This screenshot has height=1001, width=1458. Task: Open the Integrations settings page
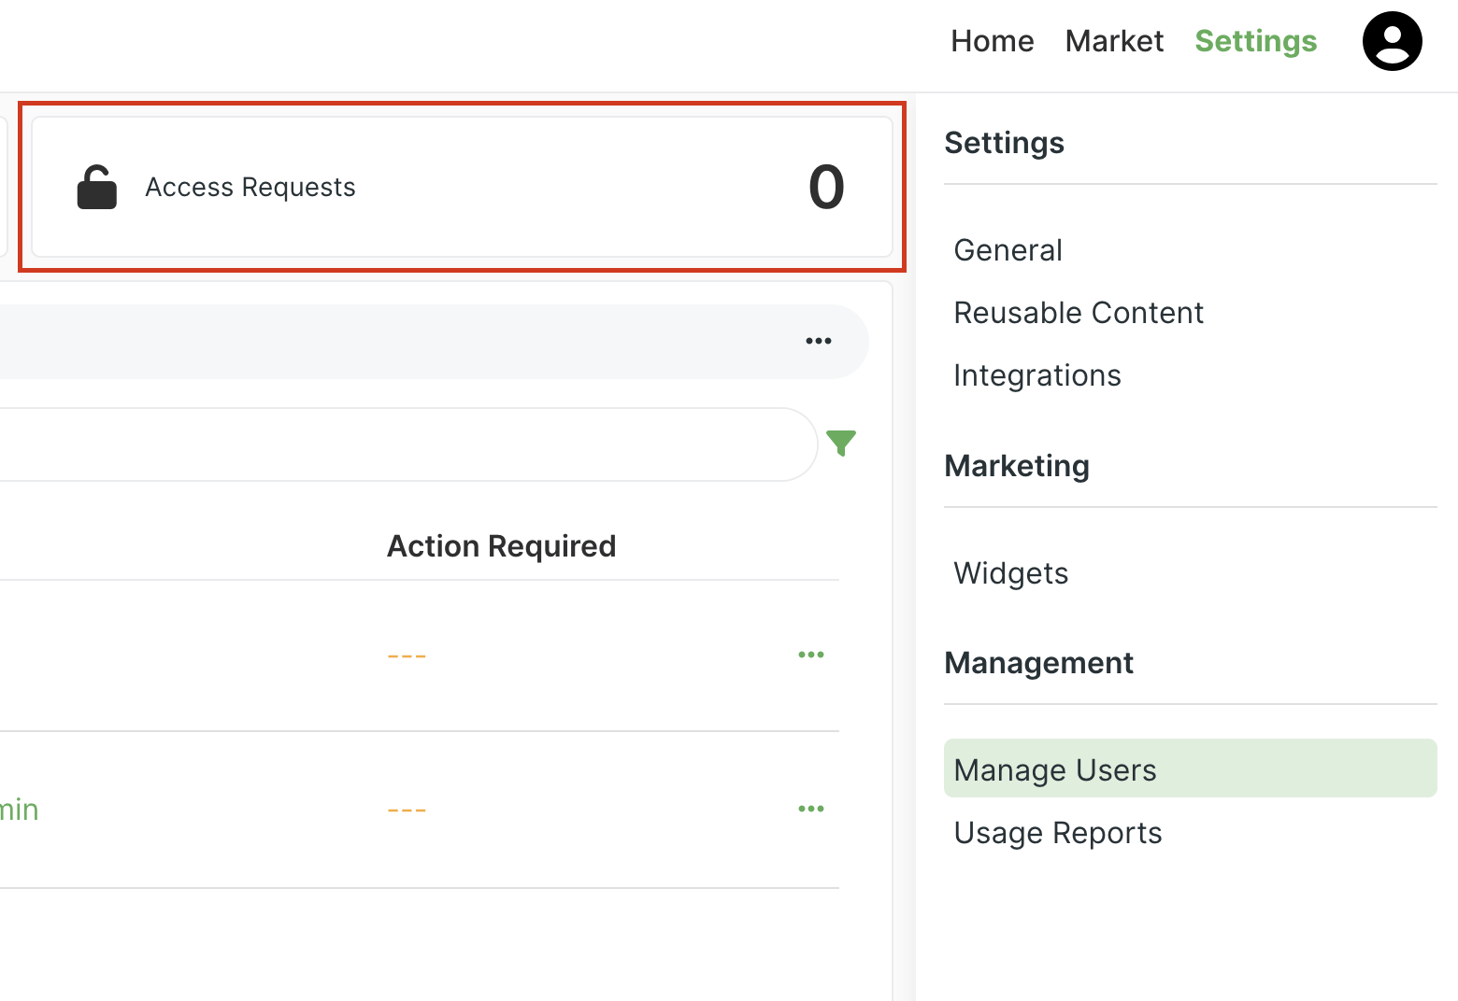tap(1036, 376)
